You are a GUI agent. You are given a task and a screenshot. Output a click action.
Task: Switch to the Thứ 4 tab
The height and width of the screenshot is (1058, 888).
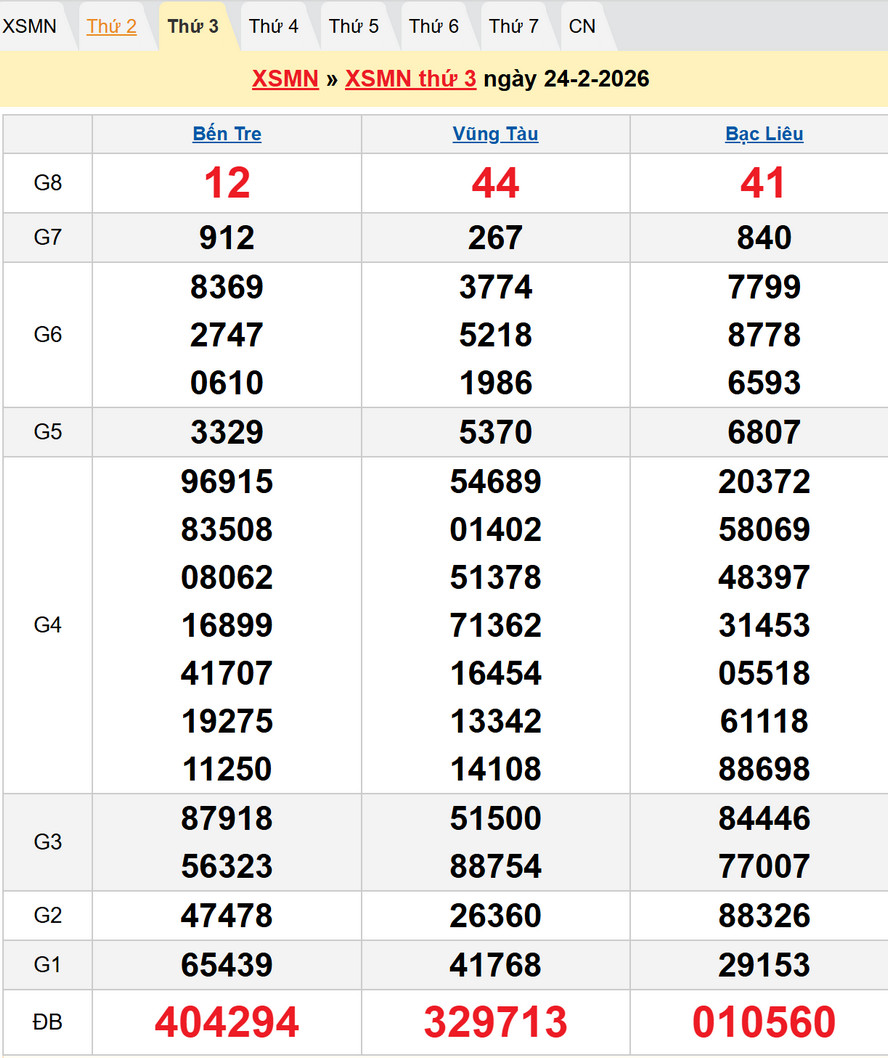pos(273,26)
